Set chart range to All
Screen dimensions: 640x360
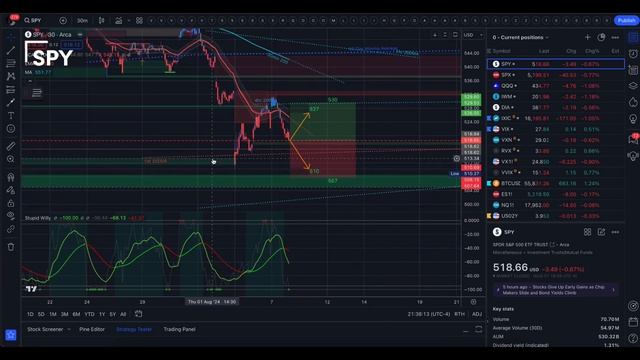[123, 314]
